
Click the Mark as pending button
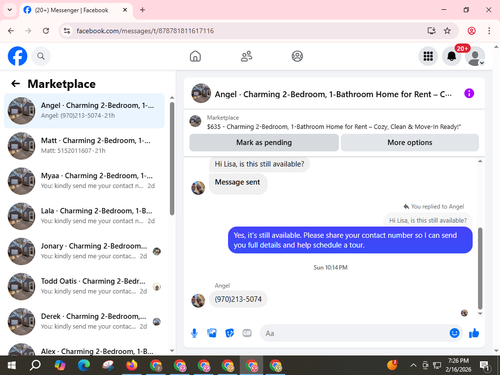tap(264, 143)
